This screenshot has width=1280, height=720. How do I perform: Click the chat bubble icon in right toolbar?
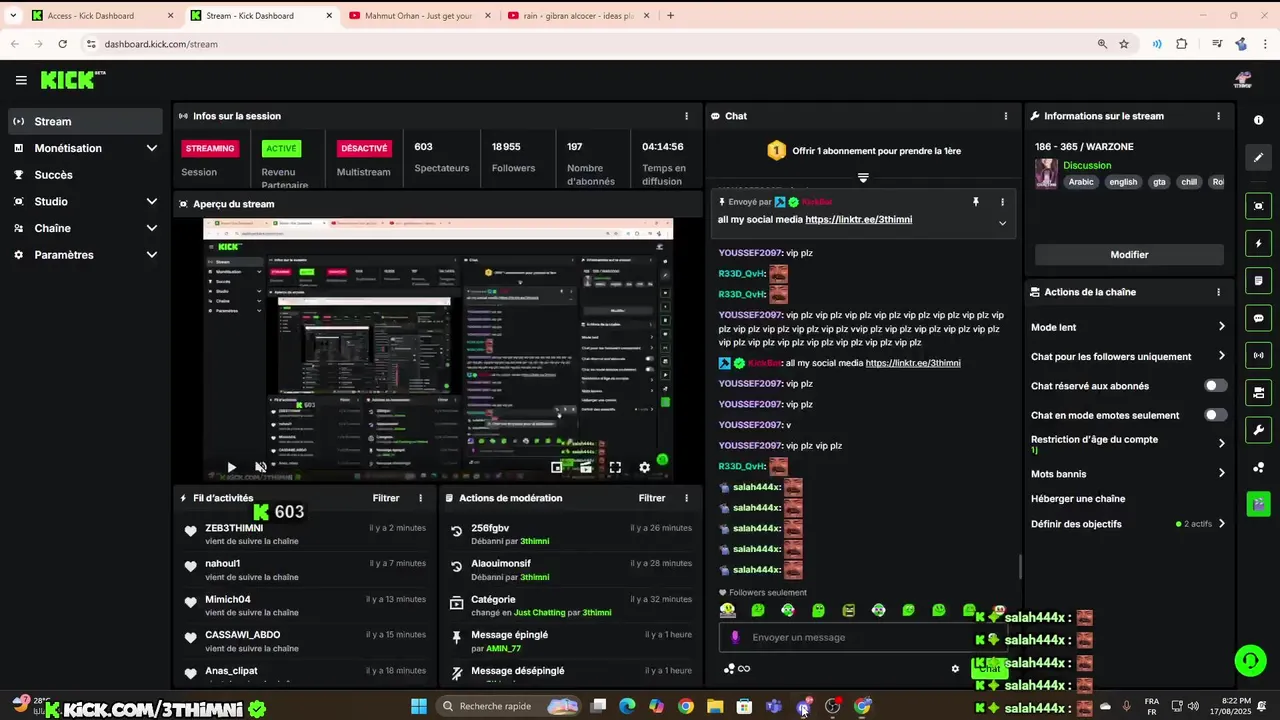[1258, 318]
